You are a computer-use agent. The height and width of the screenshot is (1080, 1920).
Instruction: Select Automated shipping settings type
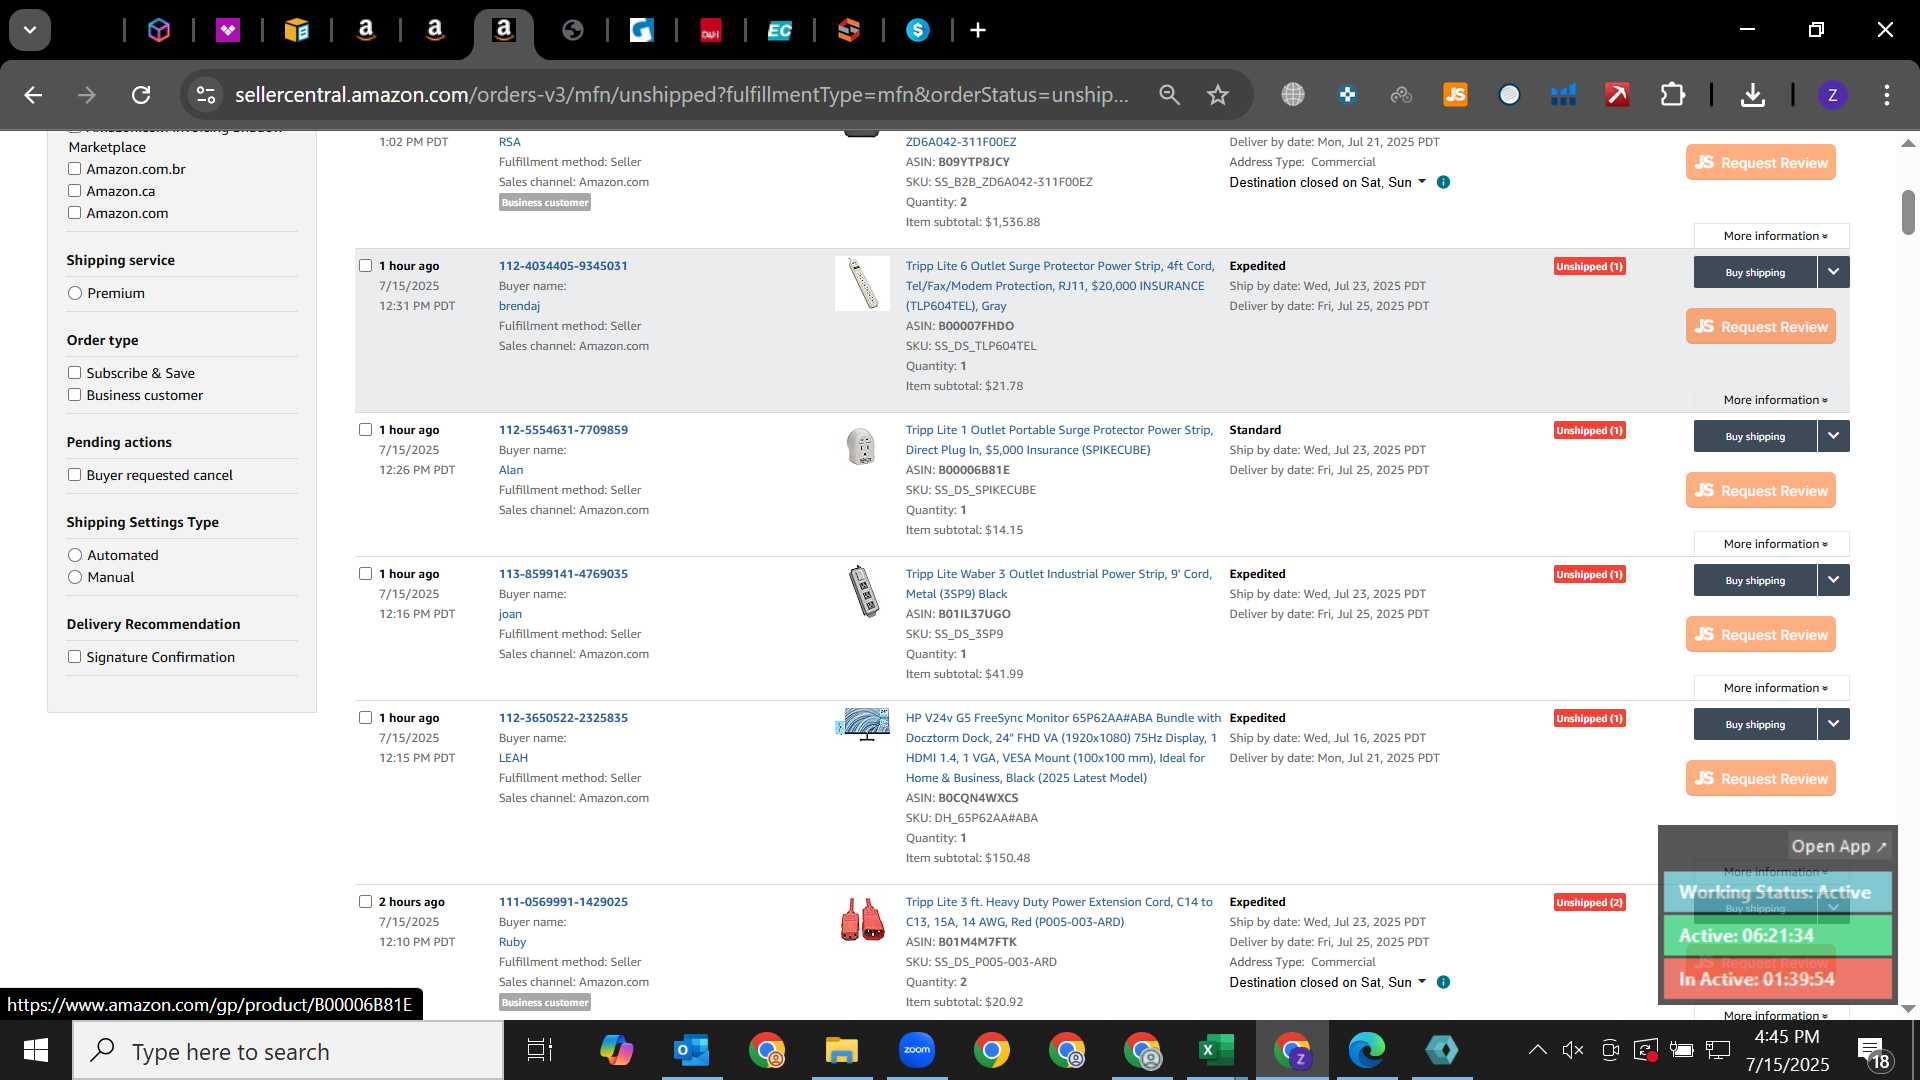click(x=75, y=555)
